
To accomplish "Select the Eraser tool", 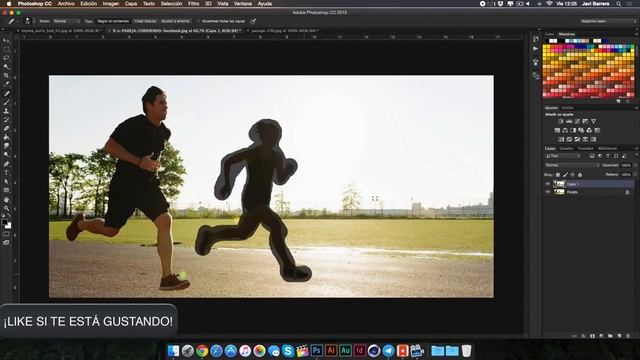I will coord(6,129).
